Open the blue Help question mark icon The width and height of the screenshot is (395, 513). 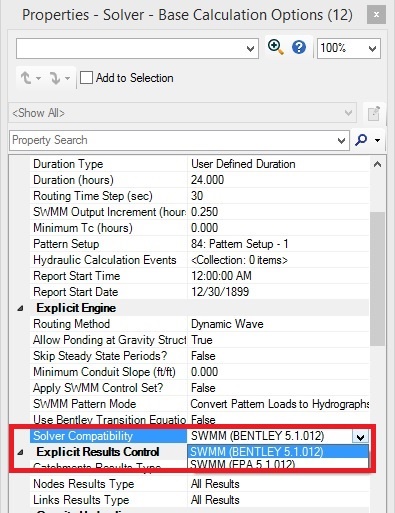coord(299,47)
